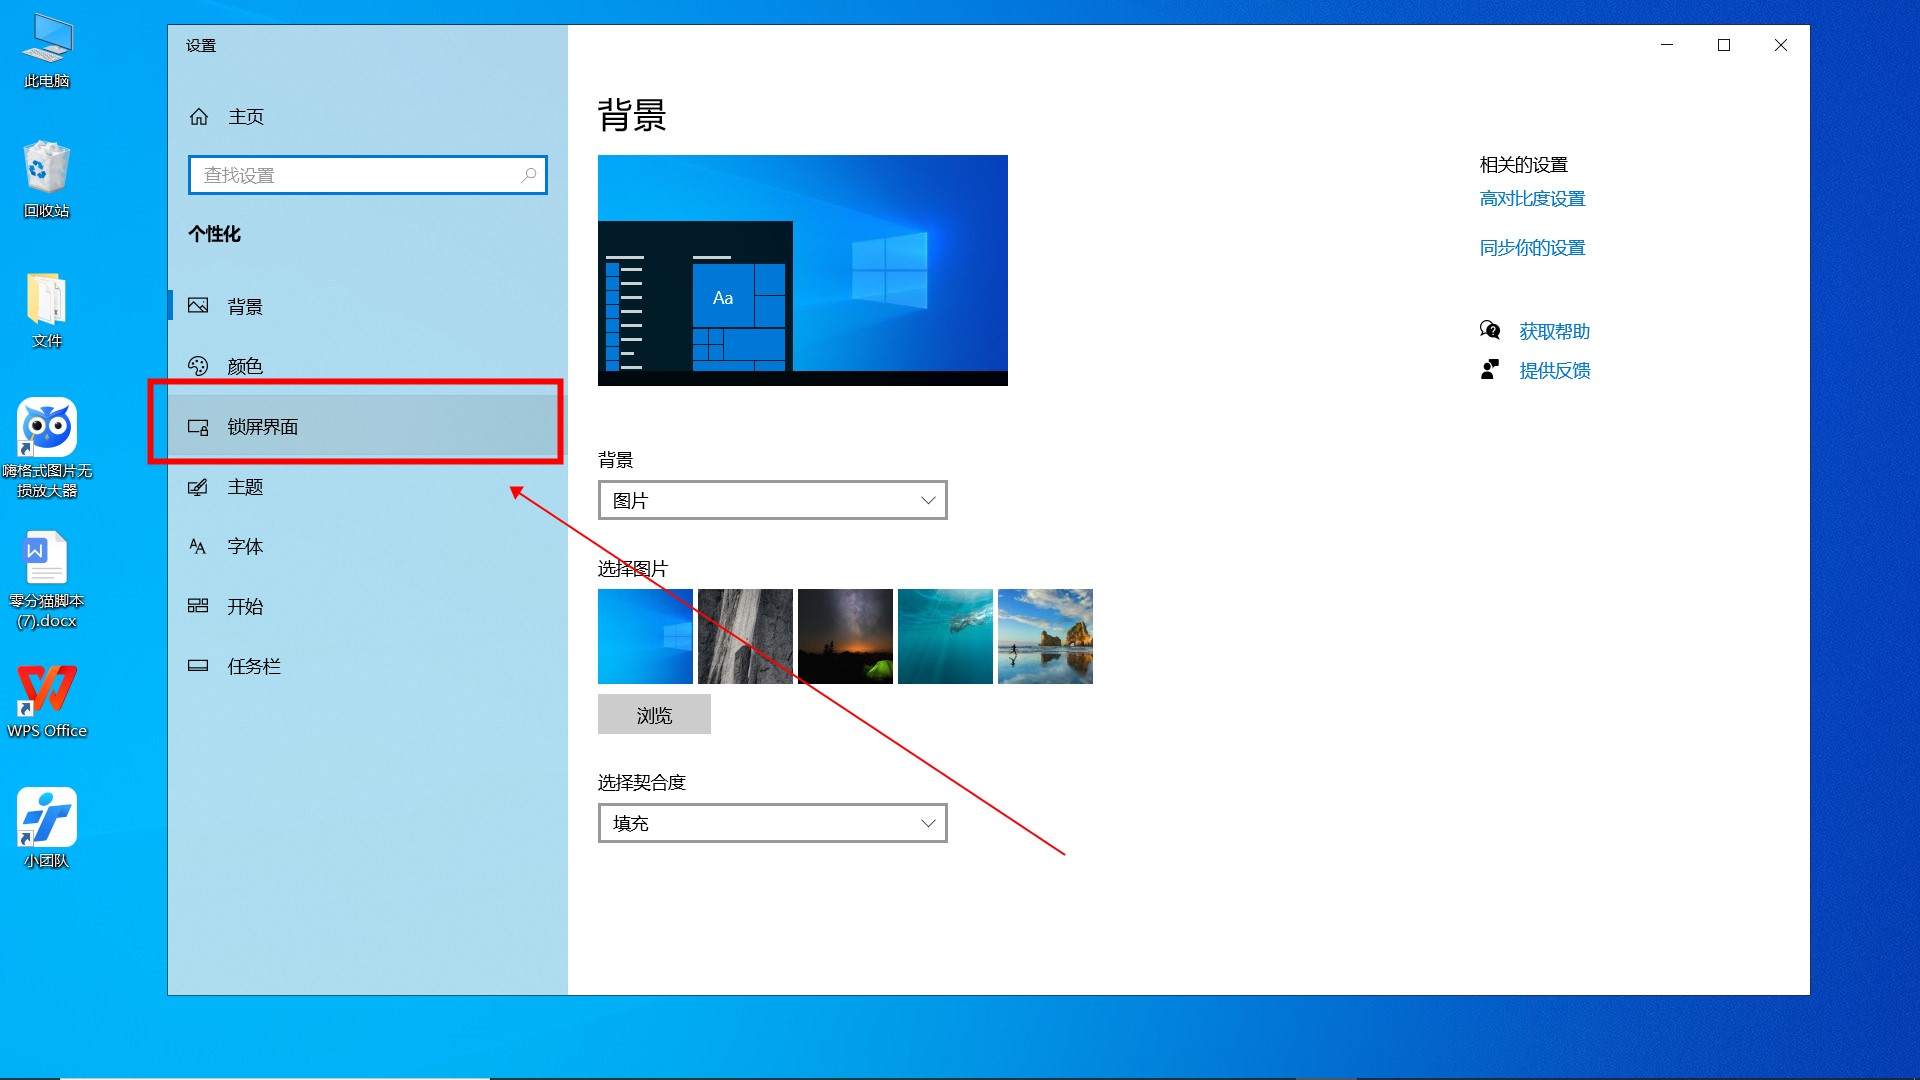The width and height of the screenshot is (1920, 1080).
Task: Click the 提供反馈 link
Action: (1554, 371)
